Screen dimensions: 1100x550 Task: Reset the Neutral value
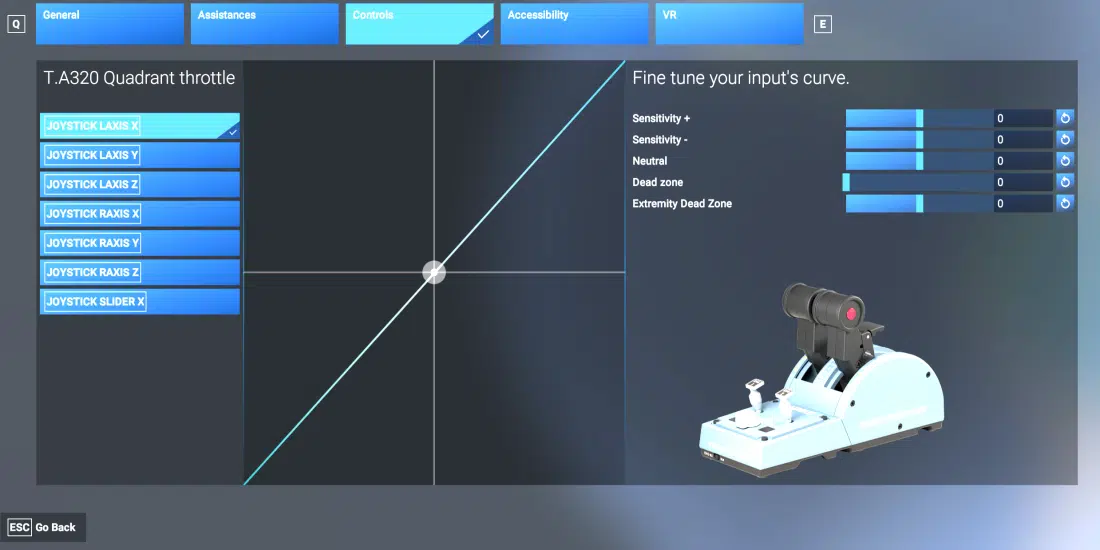click(x=1065, y=161)
